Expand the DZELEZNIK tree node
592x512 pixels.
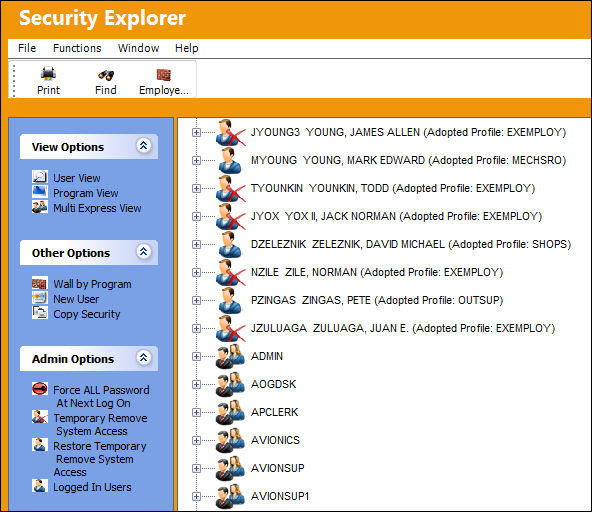pyautogui.click(x=196, y=244)
